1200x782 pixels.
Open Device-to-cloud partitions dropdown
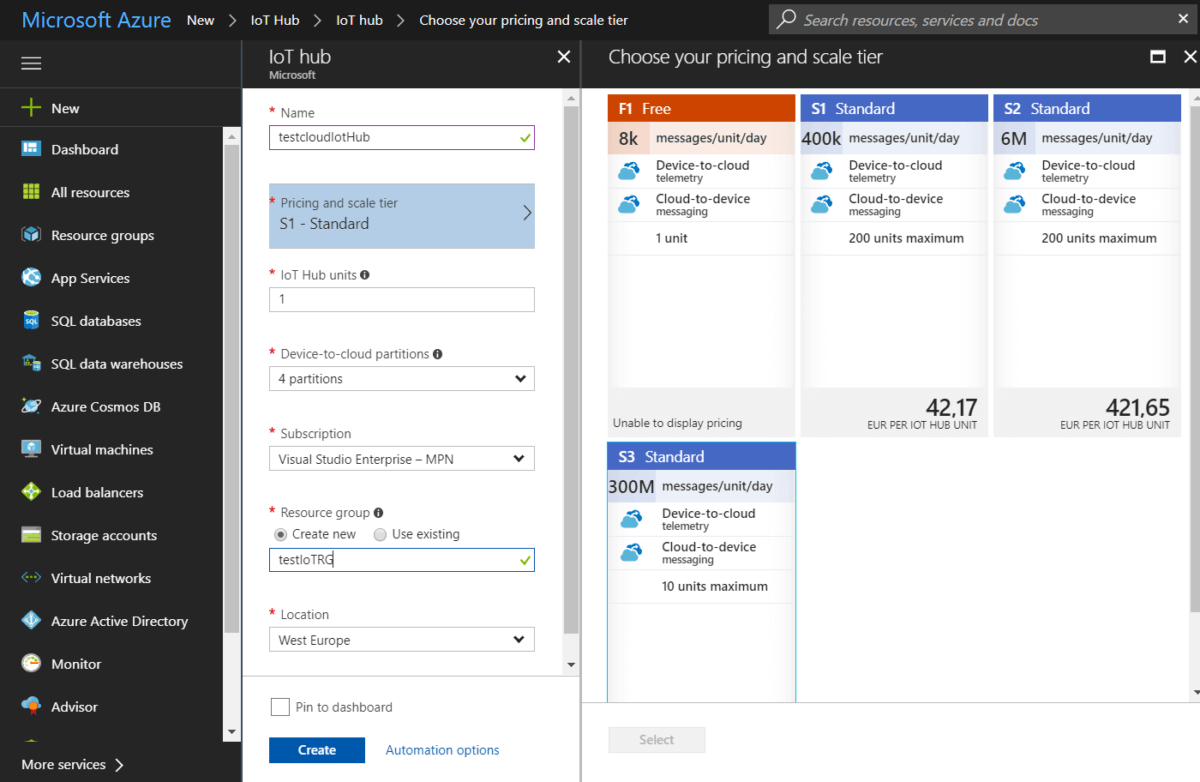tap(402, 379)
